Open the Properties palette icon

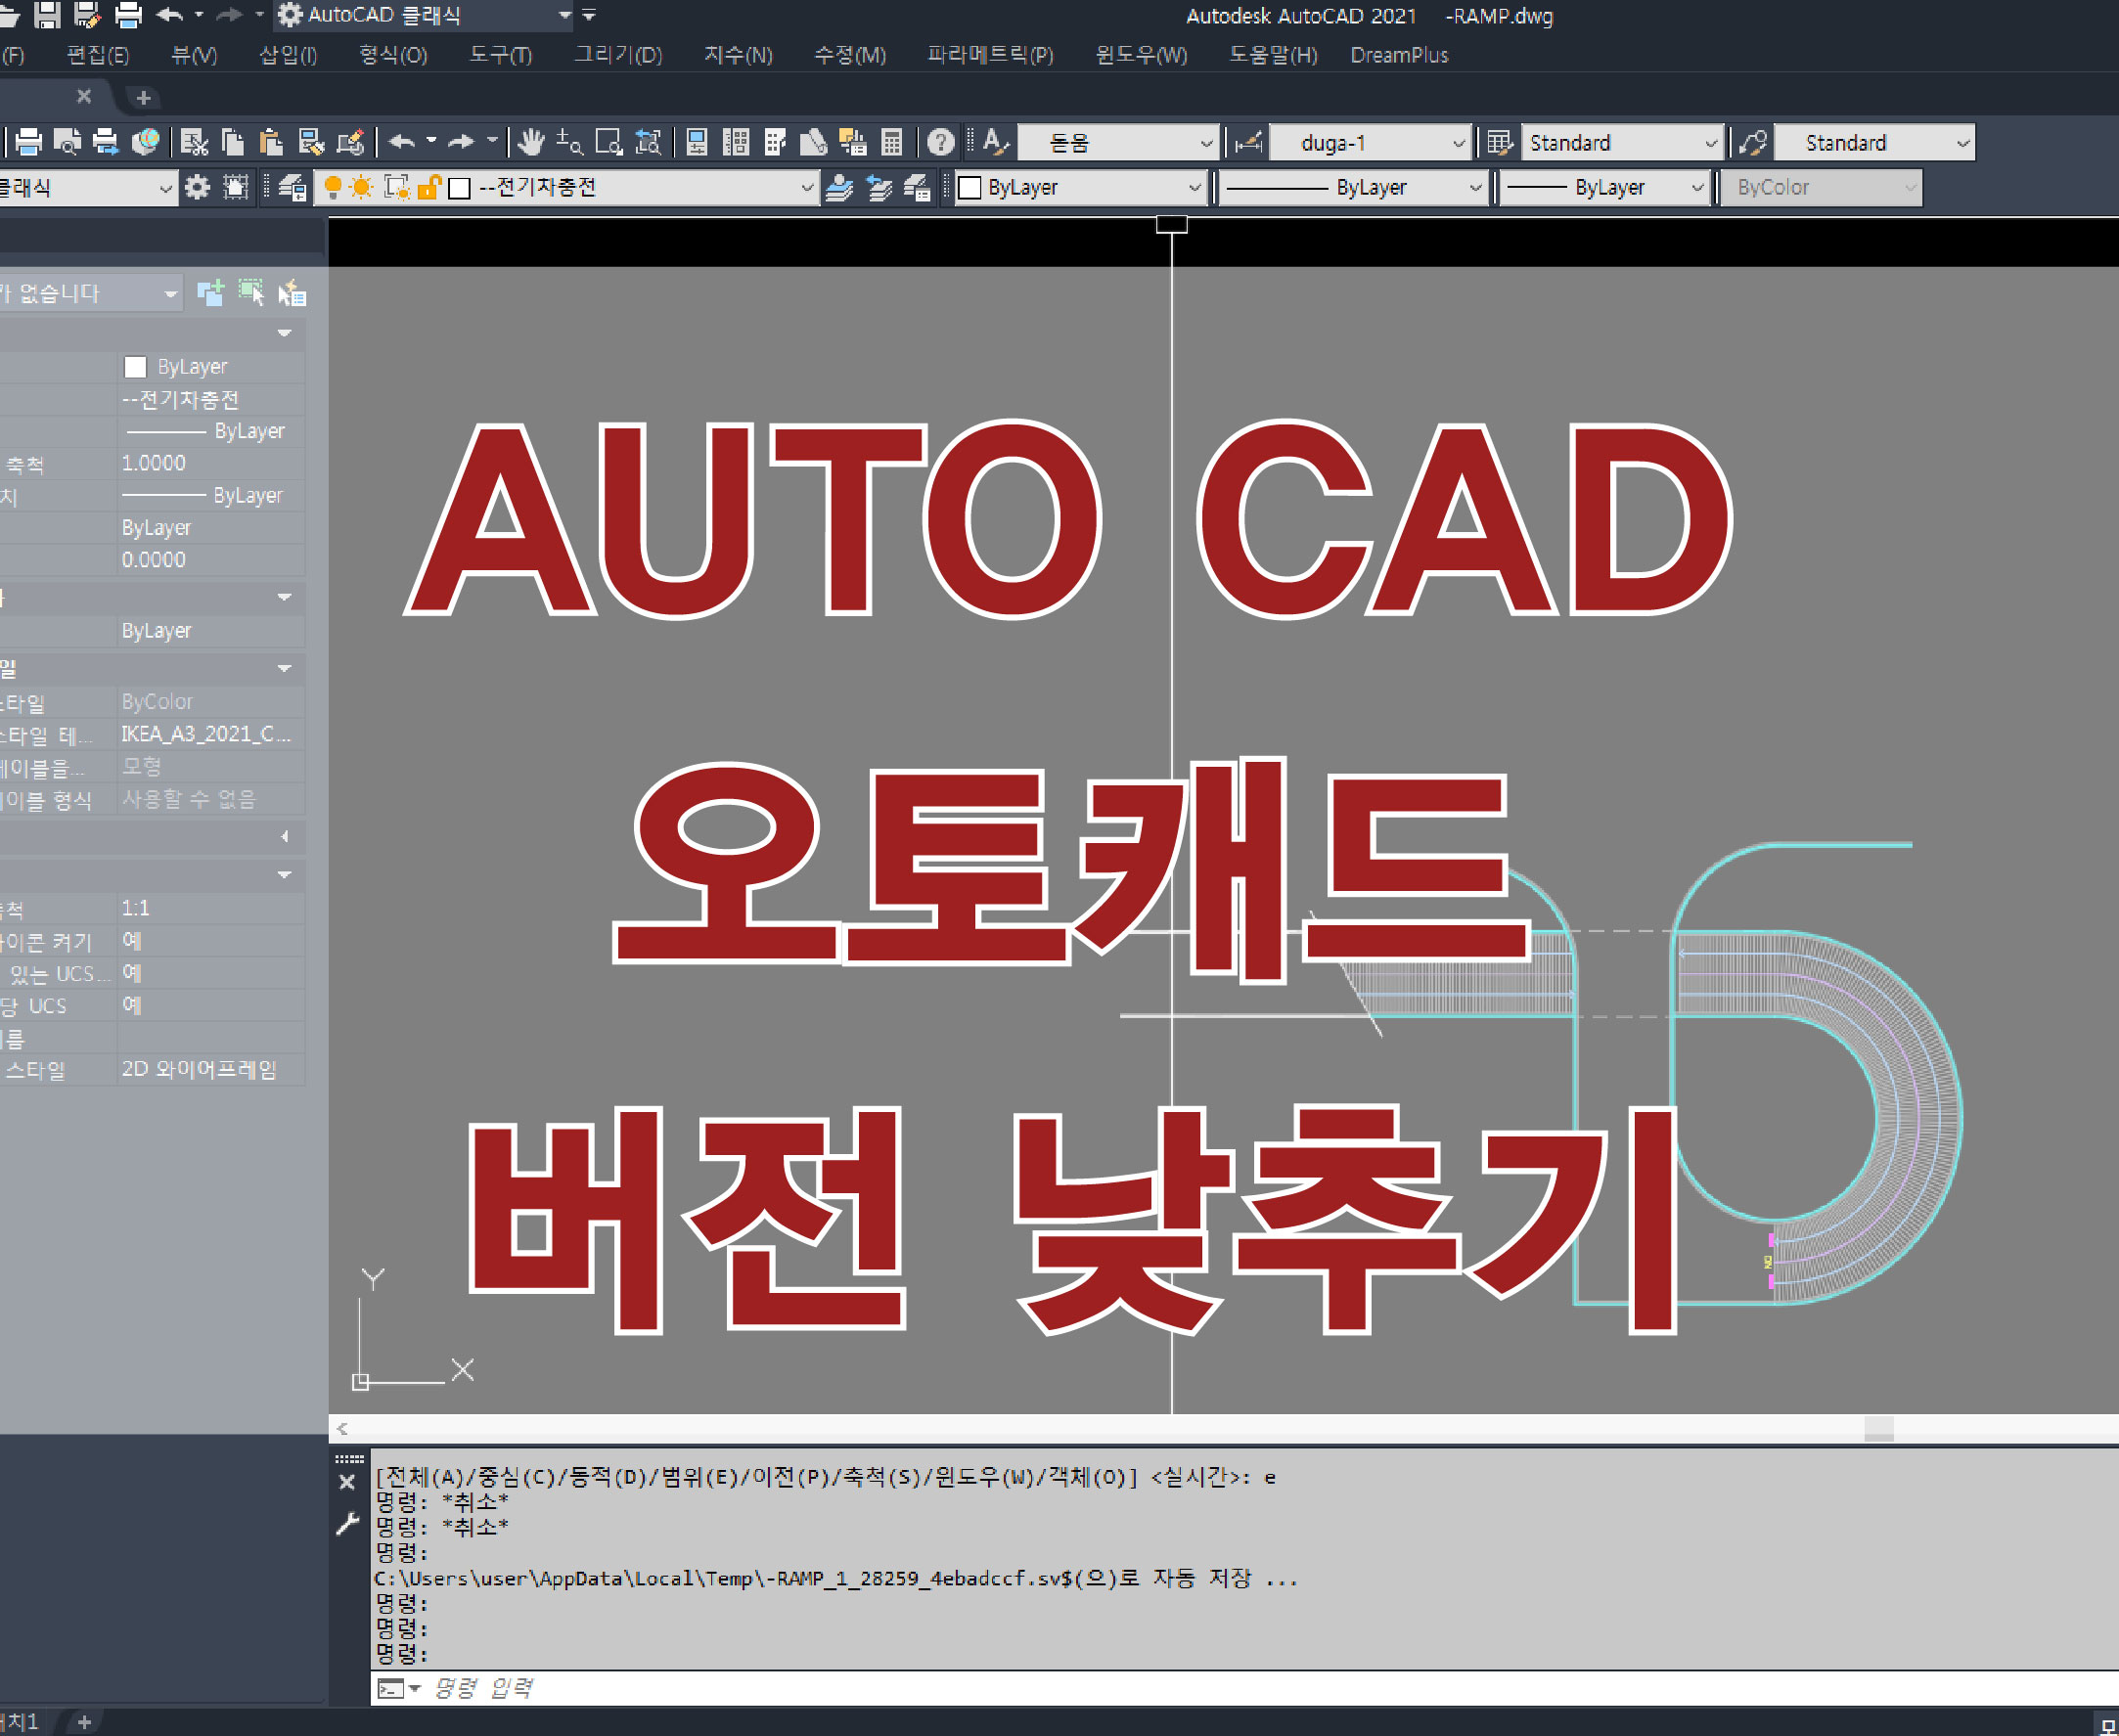coord(697,143)
